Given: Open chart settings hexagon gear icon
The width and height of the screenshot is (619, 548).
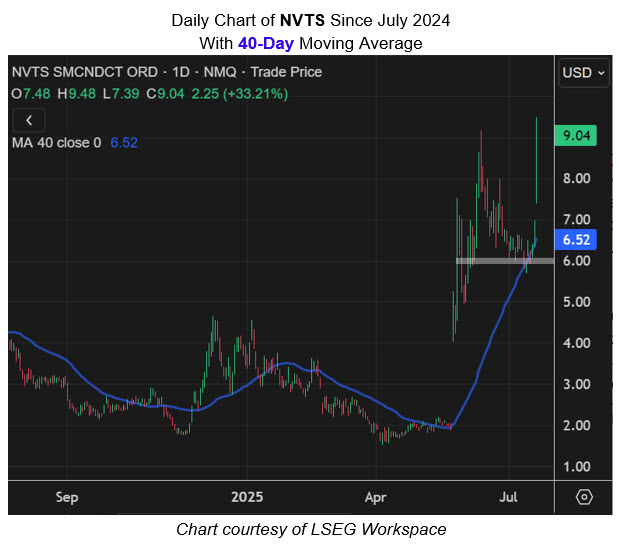Looking at the screenshot, I should pyautogui.click(x=584, y=497).
